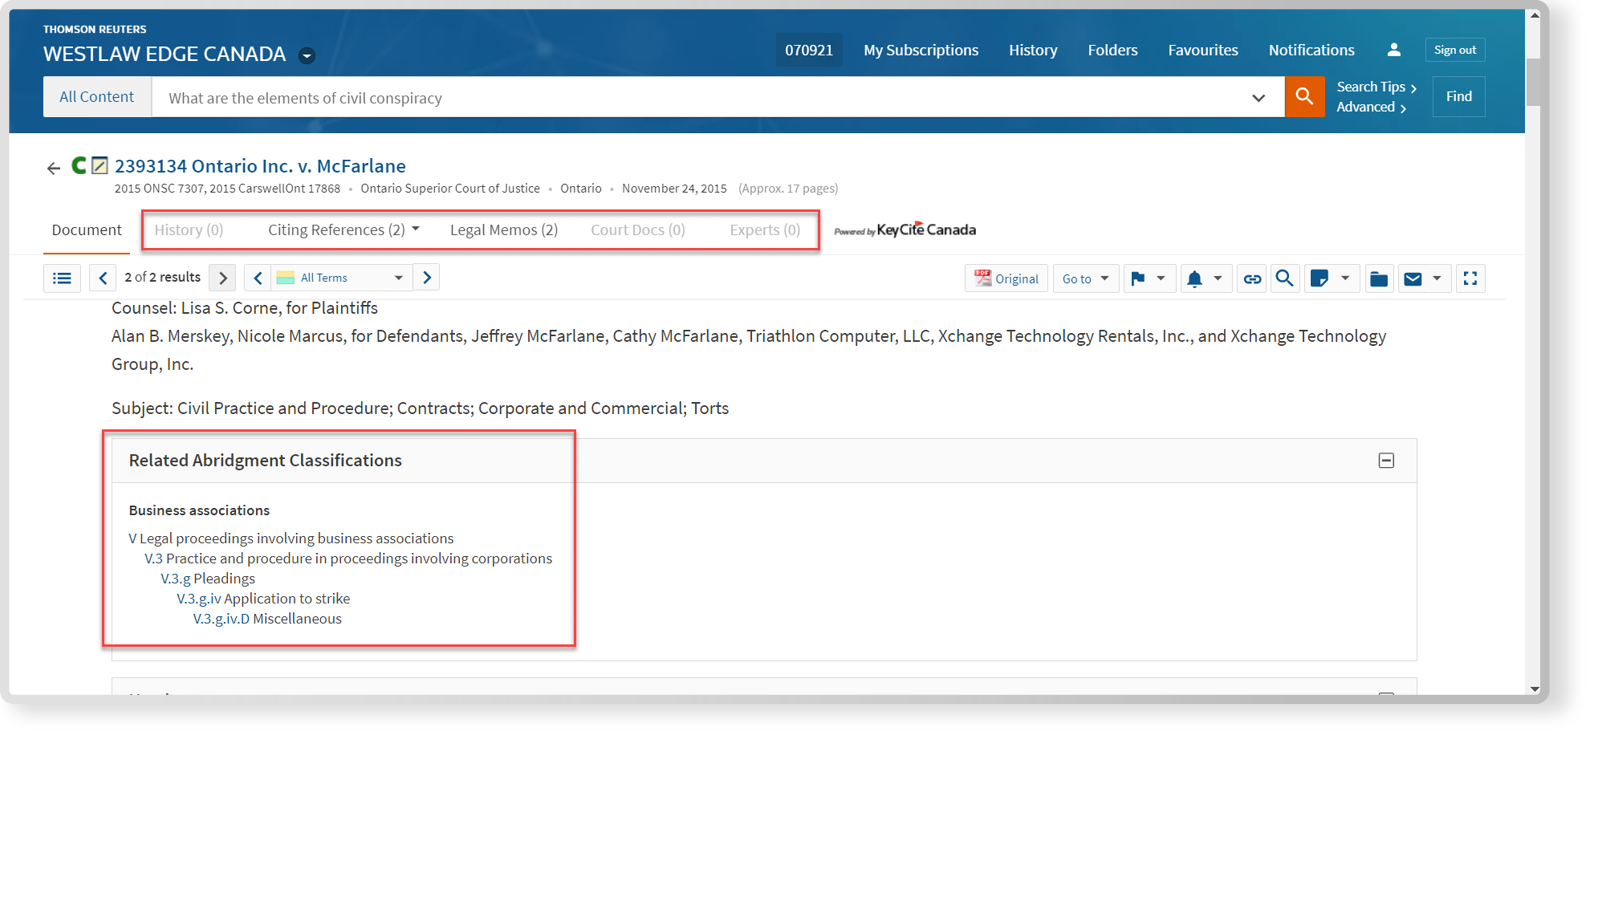This screenshot has height=900, width=1600.
Task: Open V.3 Practice and procedure classification
Action: pos(348,558)
